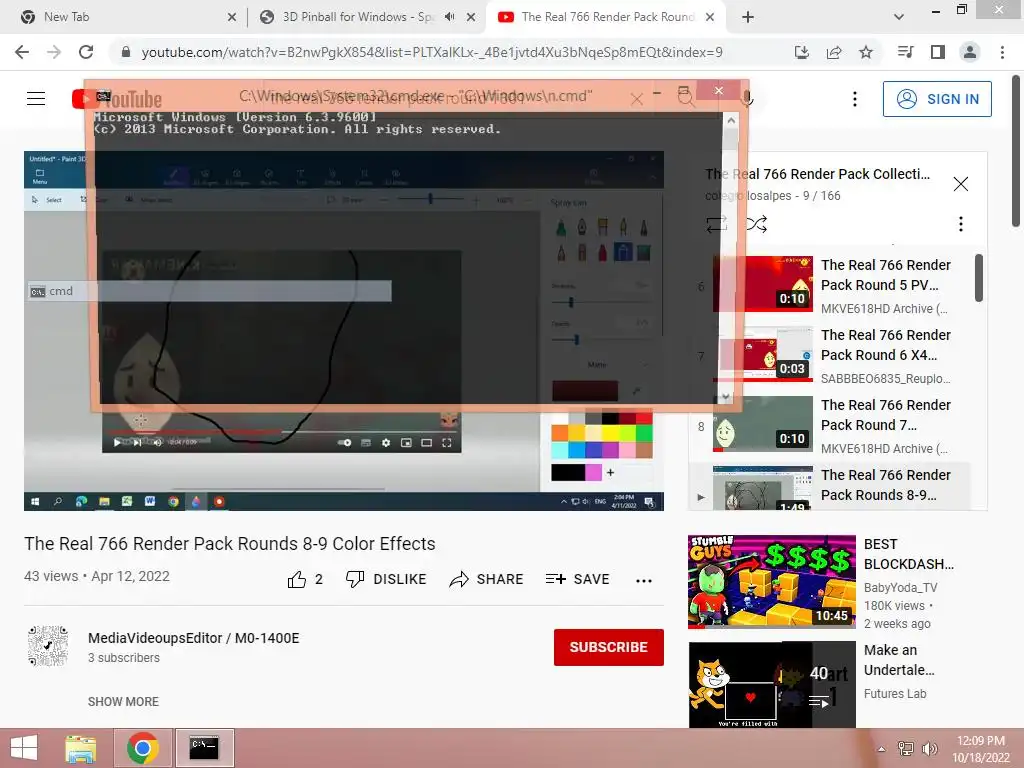The width and height of the screenshot is (1024, 768).
Task: Open the cmd window system menu icon
Action: coord(103,96)
